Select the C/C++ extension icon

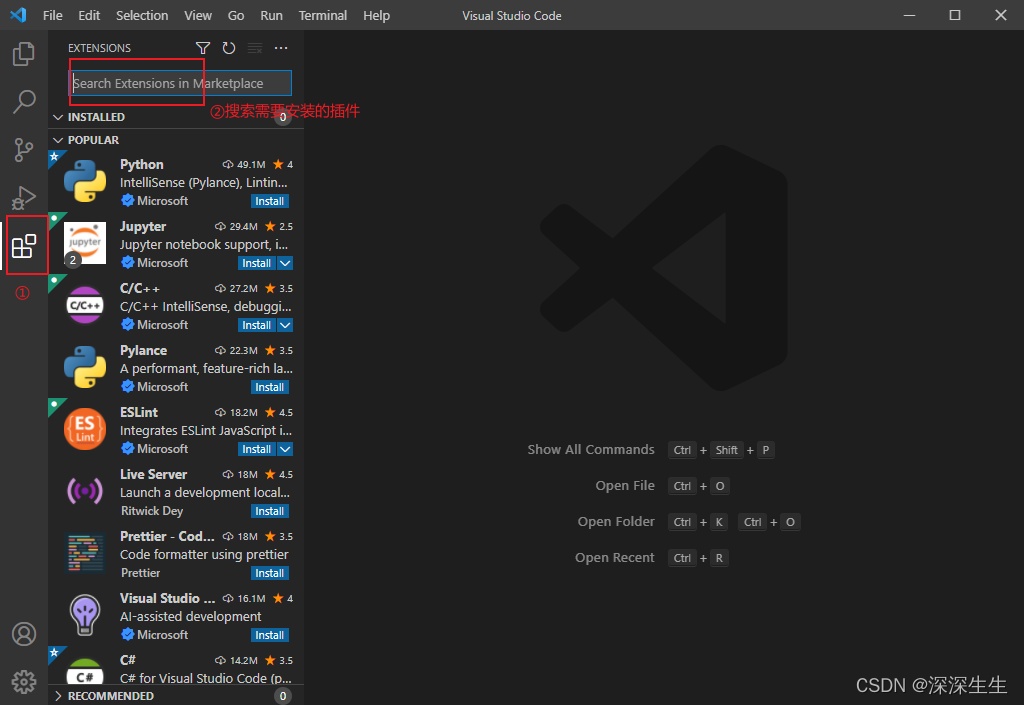(x=85, y=306)
